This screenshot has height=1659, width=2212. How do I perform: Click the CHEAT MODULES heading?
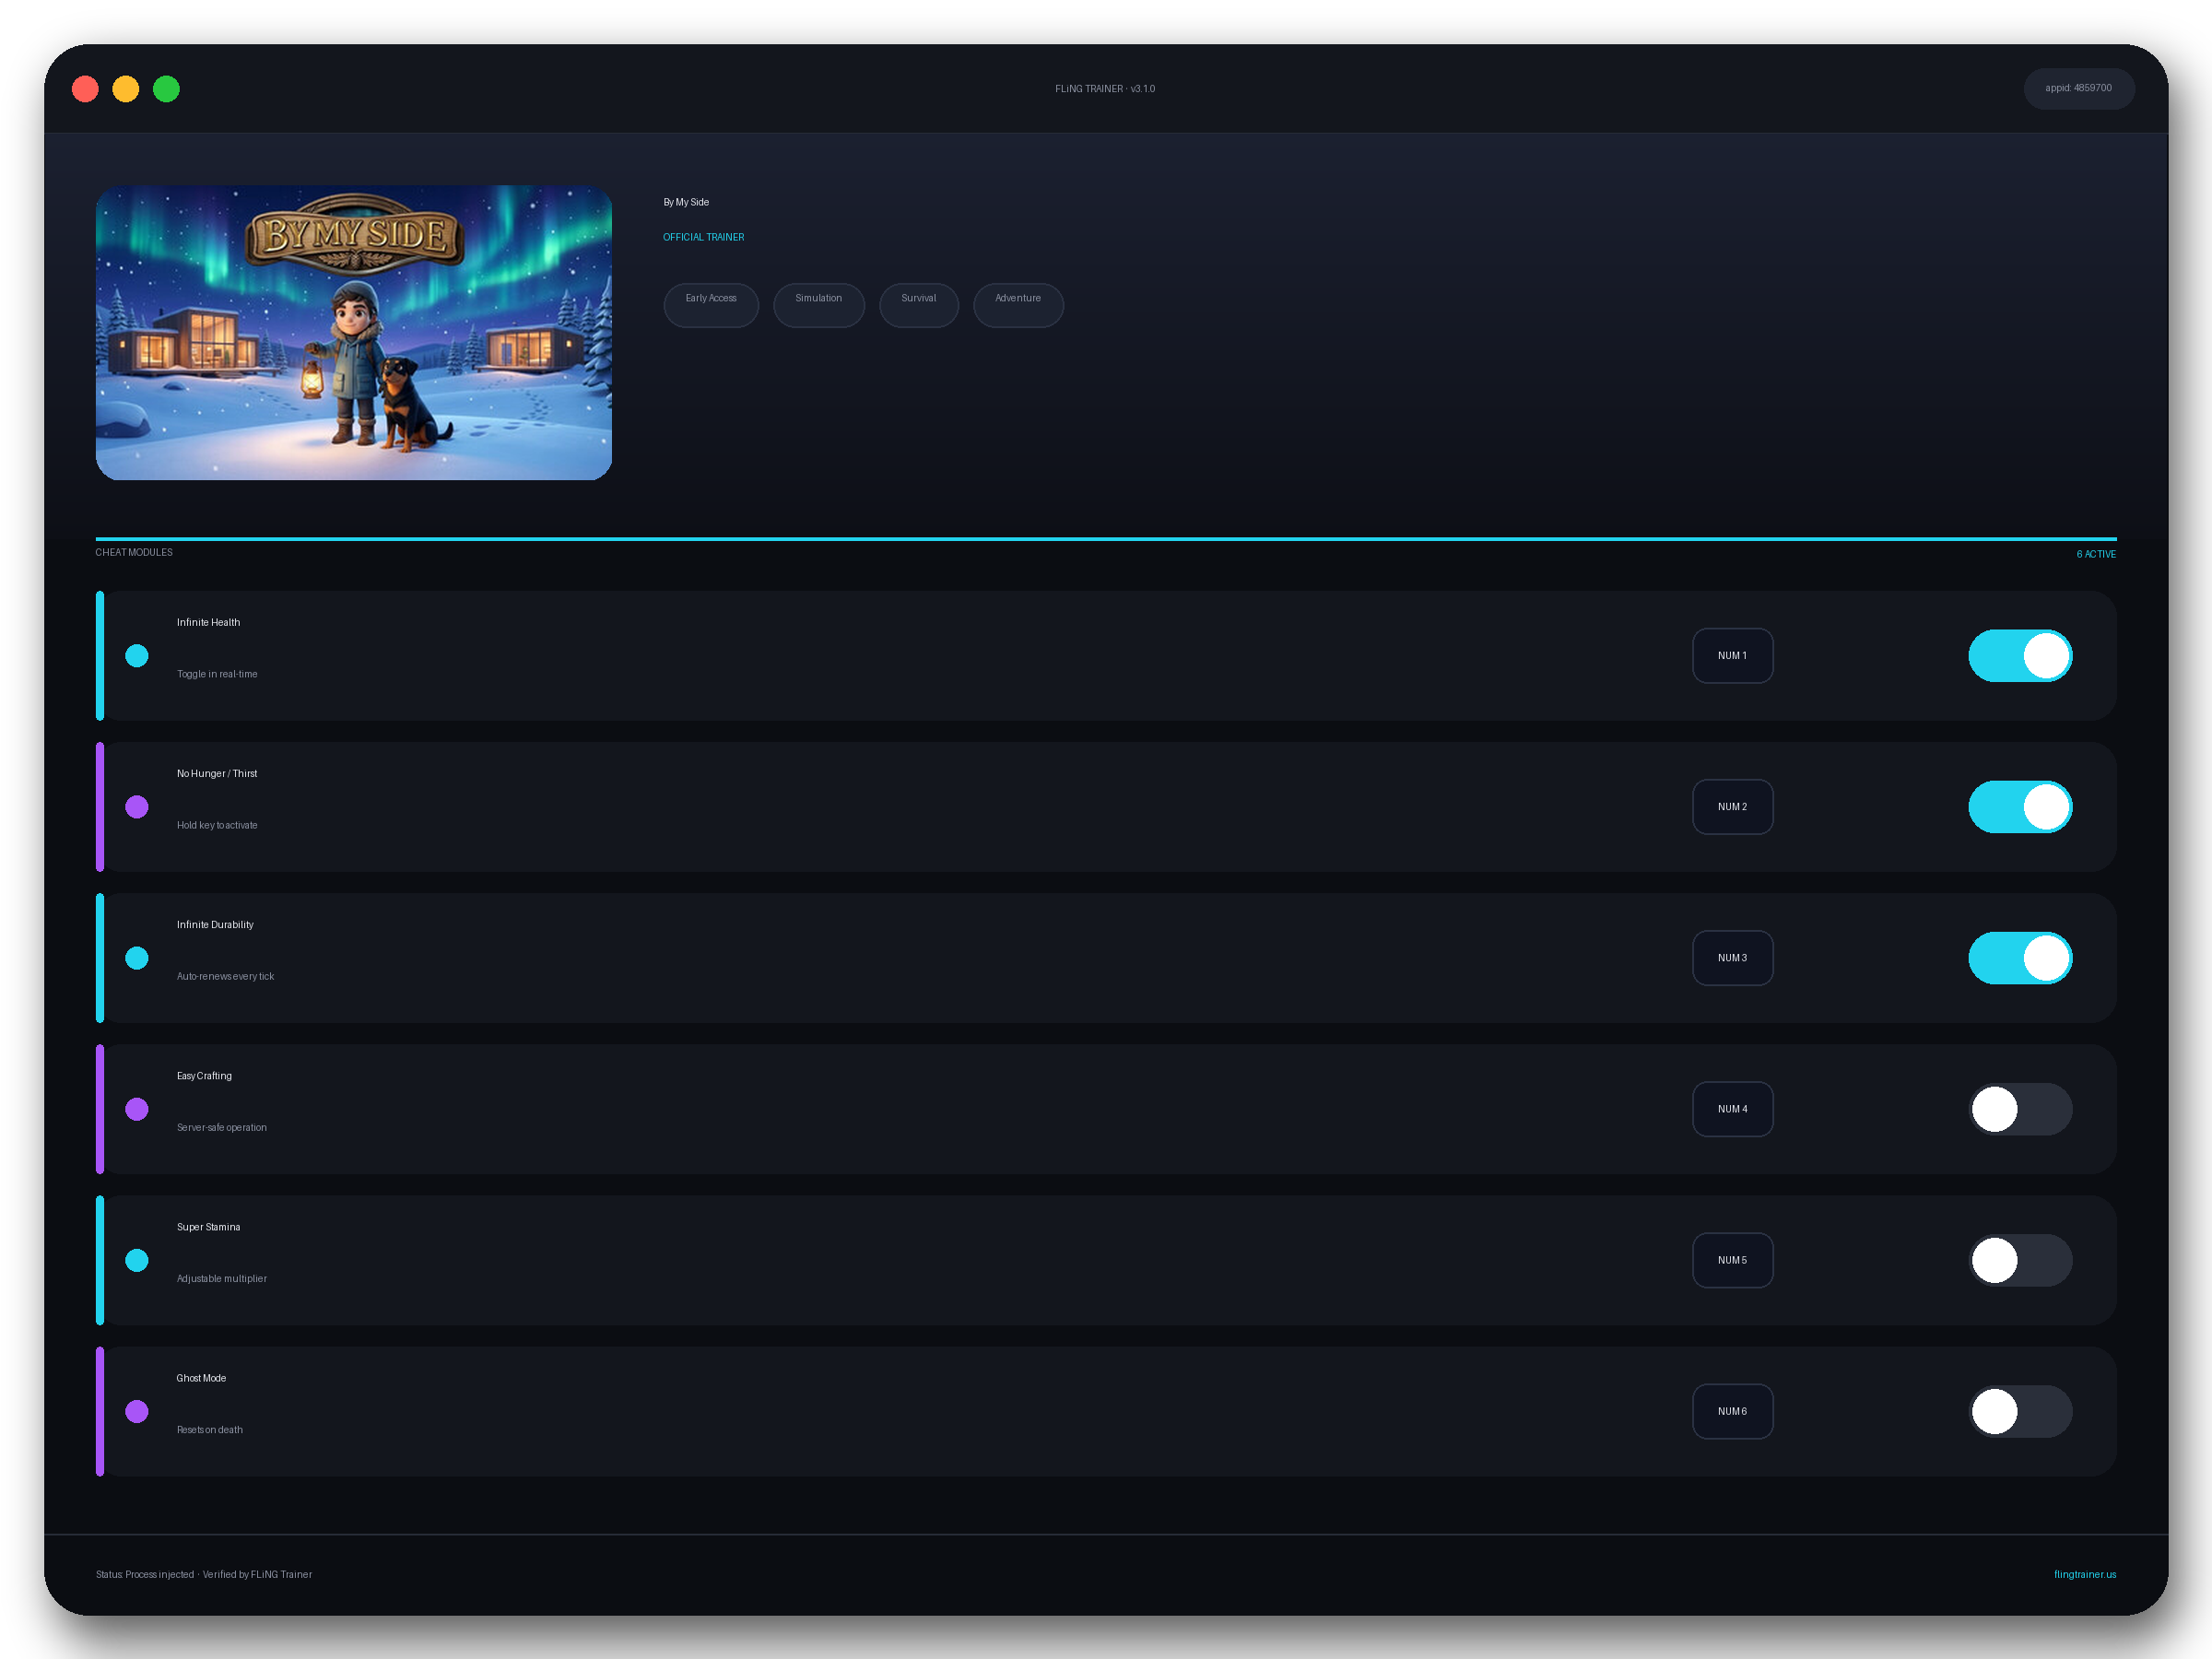click(134, 552)
